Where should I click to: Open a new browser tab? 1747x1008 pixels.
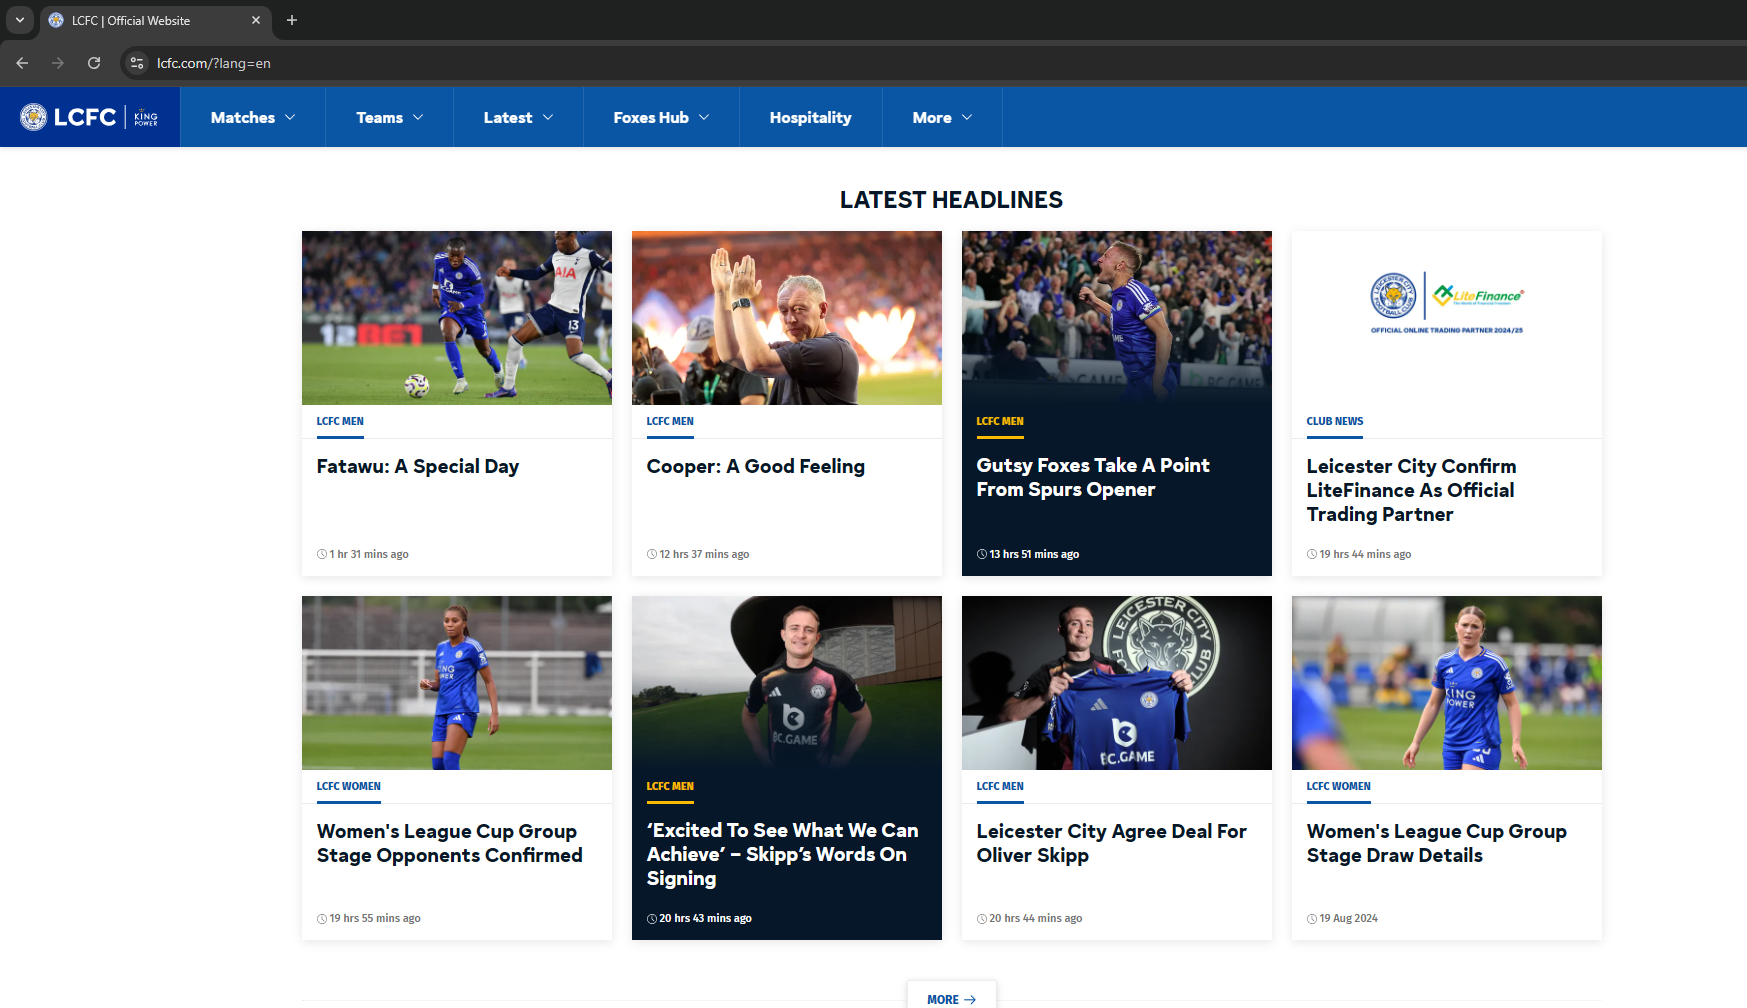[292, 20]
